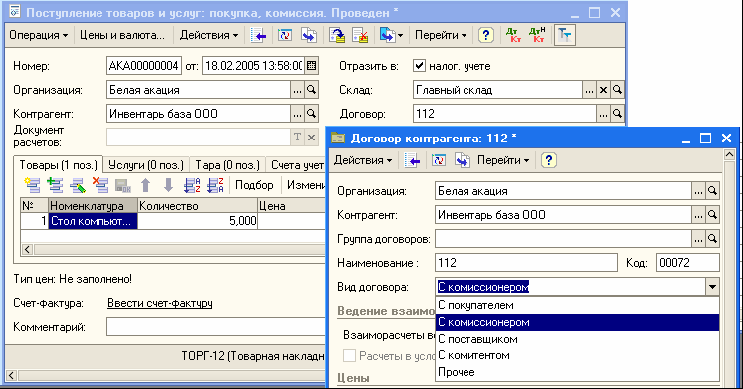The width and height of the screenshot is (743, 389).
Task: Click the ДтНКт tax postings icon
Action: [x=537, y=35]
